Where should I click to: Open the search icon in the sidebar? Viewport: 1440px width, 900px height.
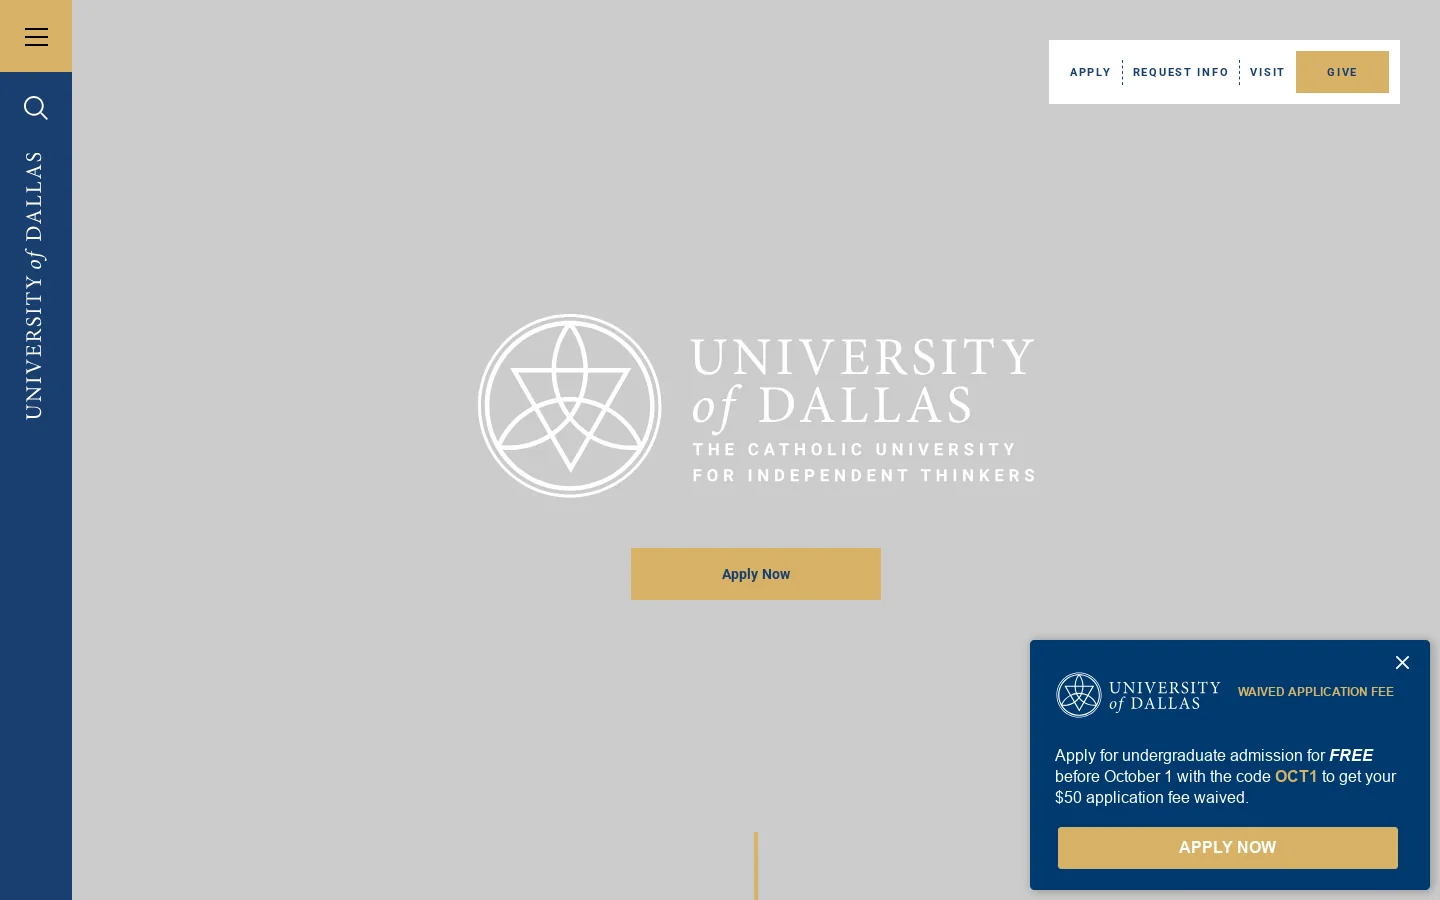(x=36, y=108)
